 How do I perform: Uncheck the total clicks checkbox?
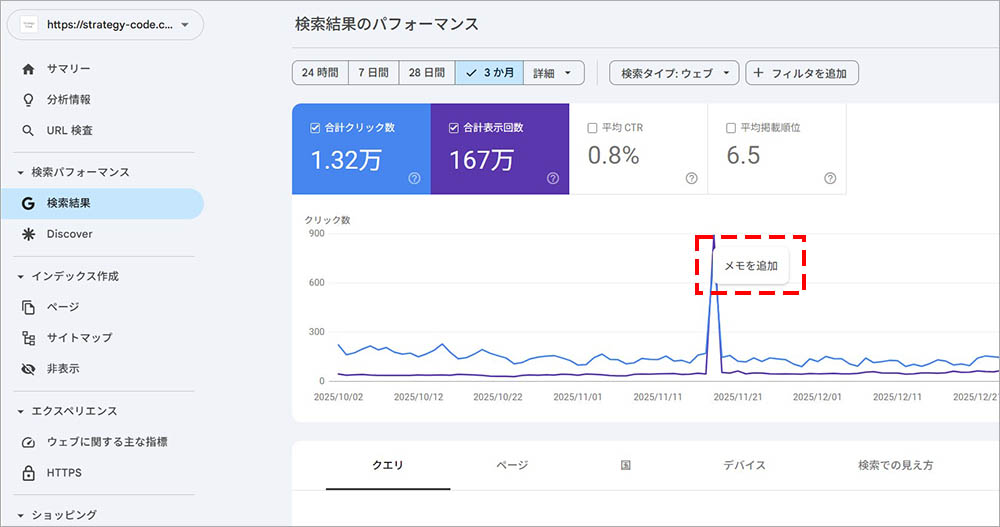tap(315, 128)
